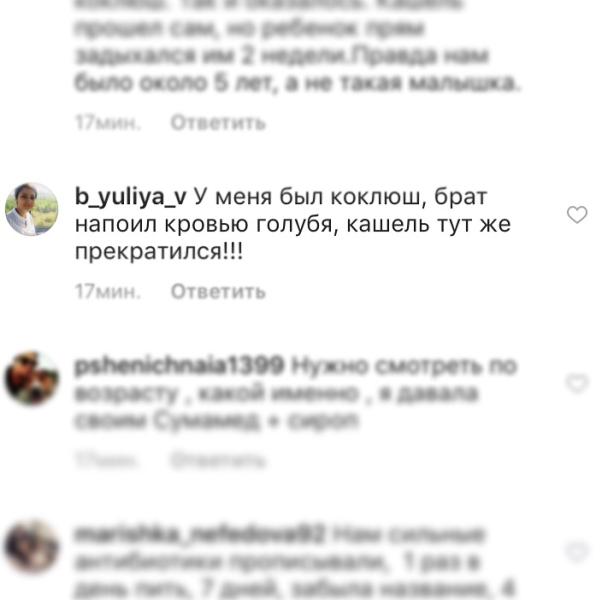Open b_yuliya_v's profile picture
The height and width of the screenshot is (600, 602).
pos(31,209)
